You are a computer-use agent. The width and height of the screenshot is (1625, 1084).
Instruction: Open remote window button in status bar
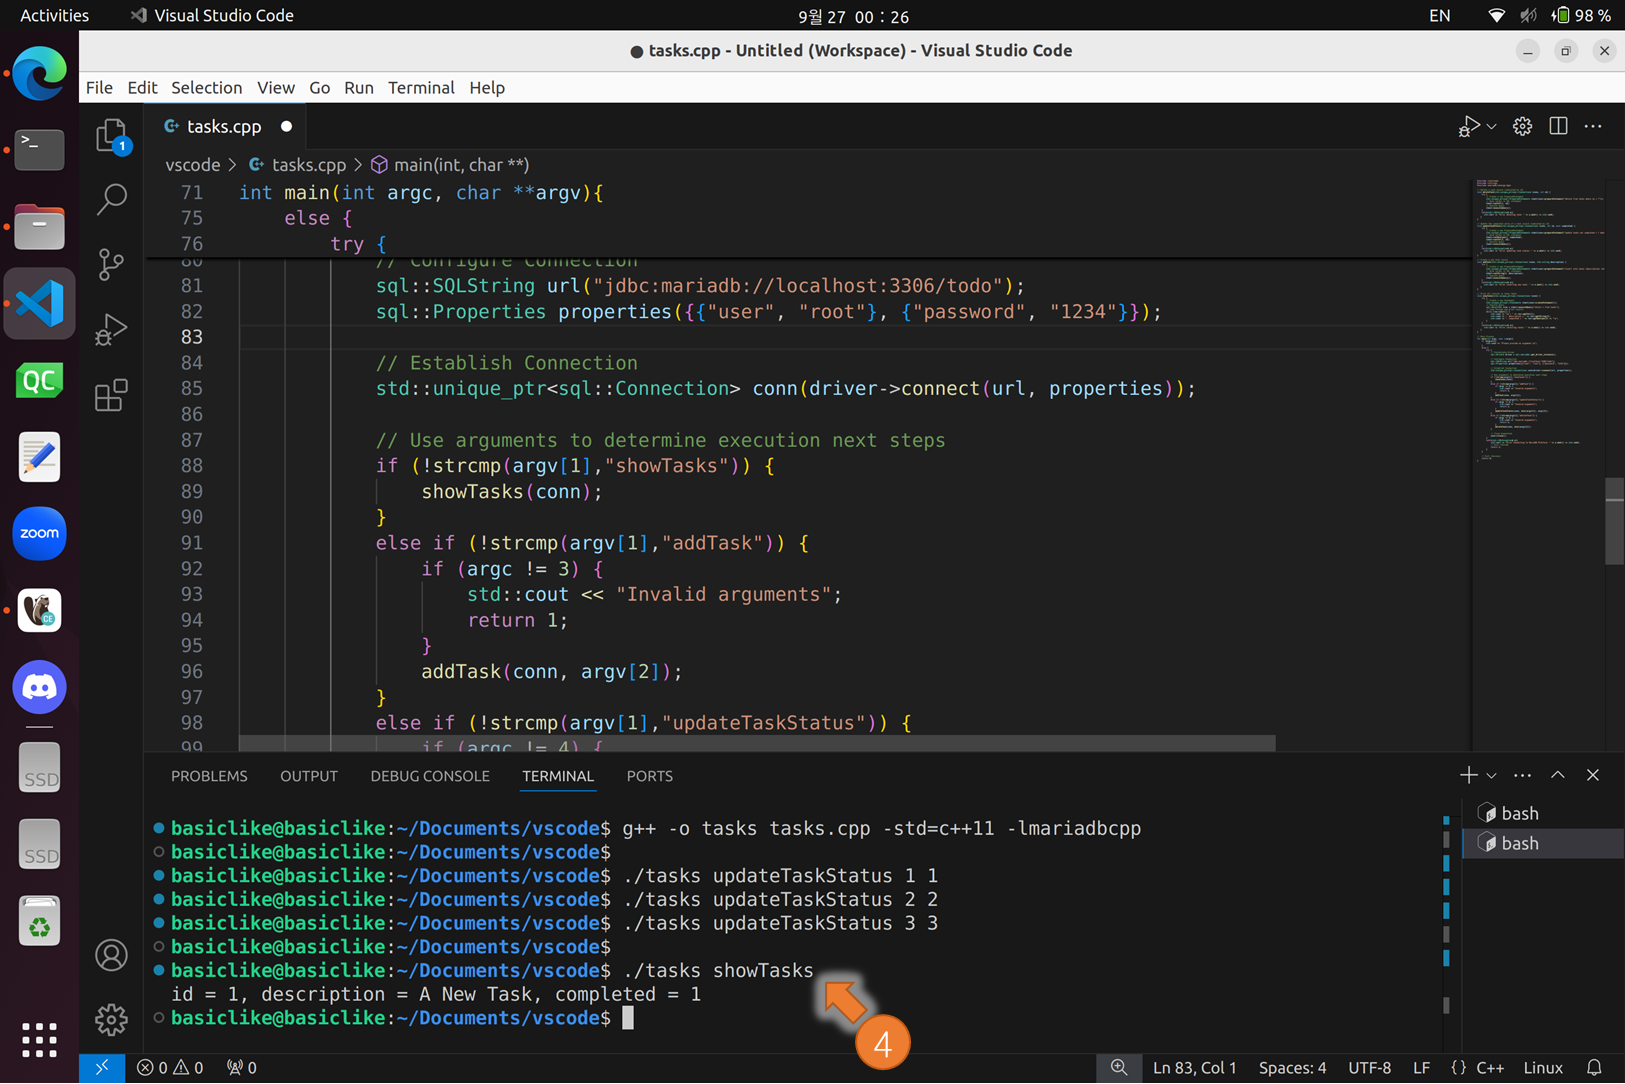click(102, 1068)
